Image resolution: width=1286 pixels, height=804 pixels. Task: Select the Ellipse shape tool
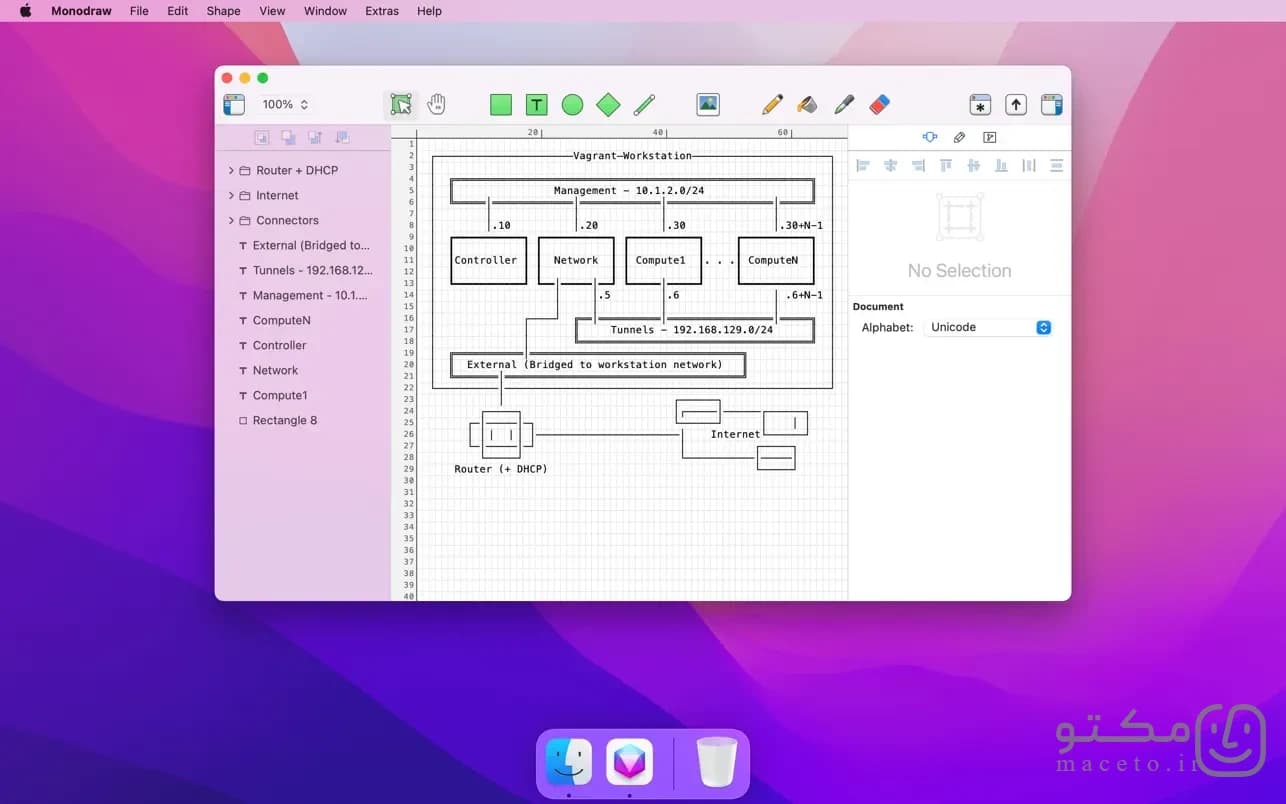(572, 104)
